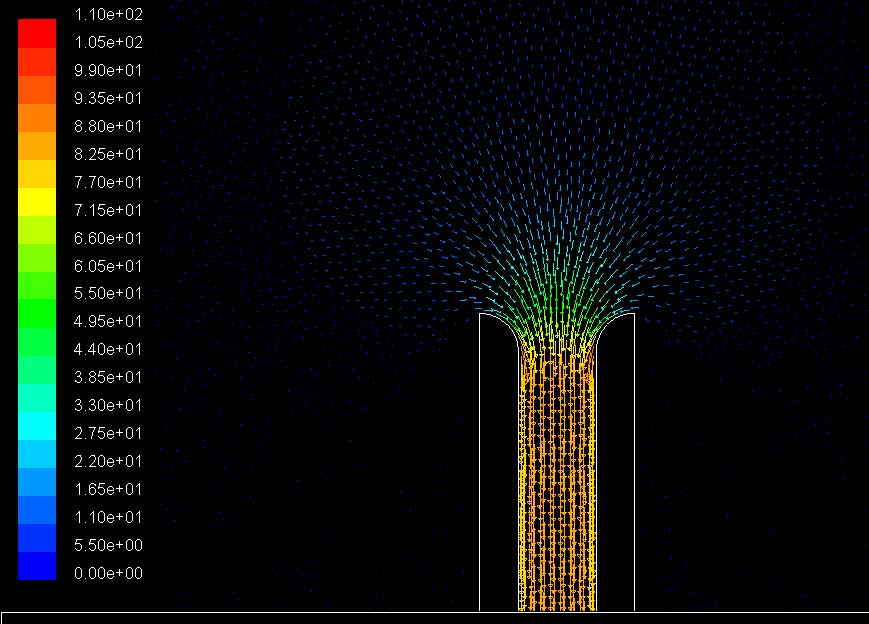This screenshot has height=624, width=869.
Task: Click the 8.80e+01 legend label
Action: (x=109, y=126)
